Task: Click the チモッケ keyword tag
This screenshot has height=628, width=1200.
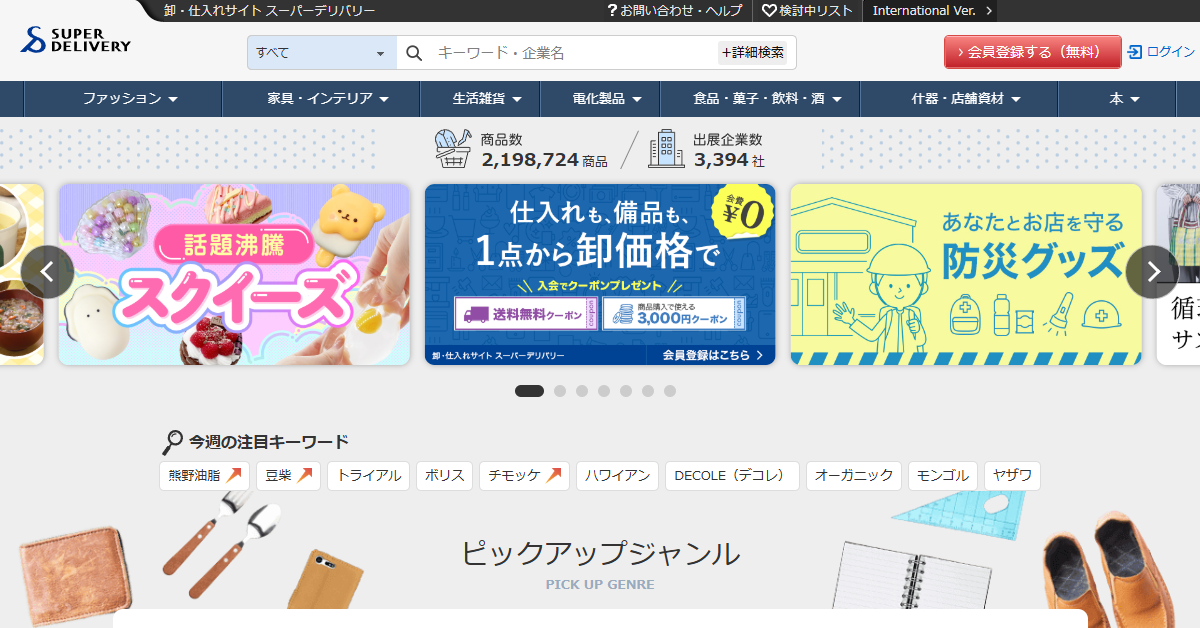Action: click(525, 476)
